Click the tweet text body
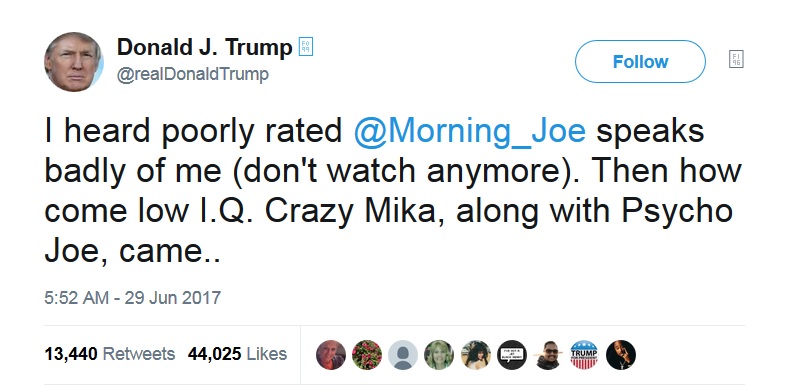Screen dimensions: 790x385 point(393,191)
